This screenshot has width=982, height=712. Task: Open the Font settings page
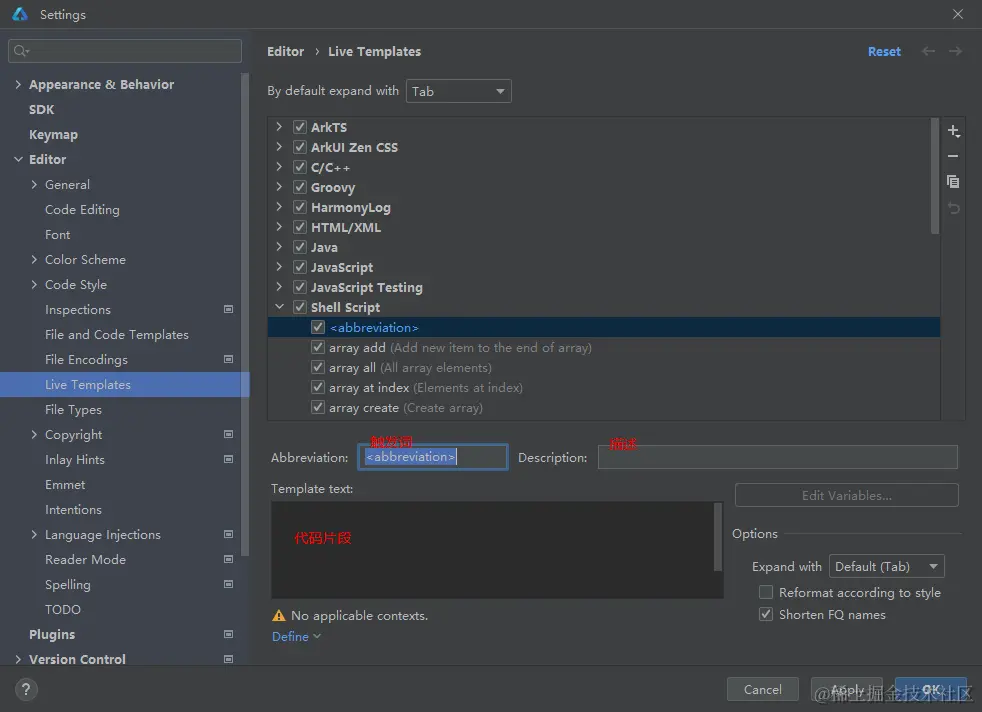[x=58, y=235]
